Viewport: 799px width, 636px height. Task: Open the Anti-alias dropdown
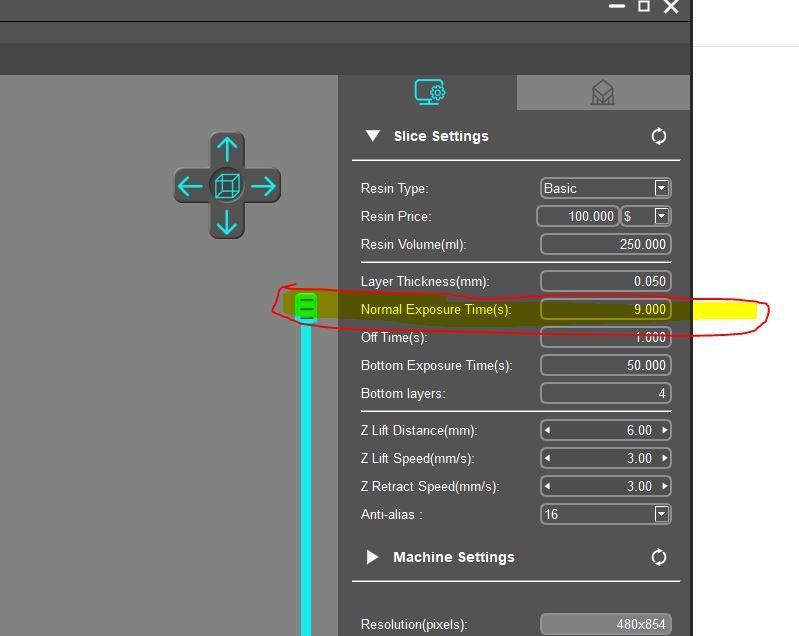661,514
